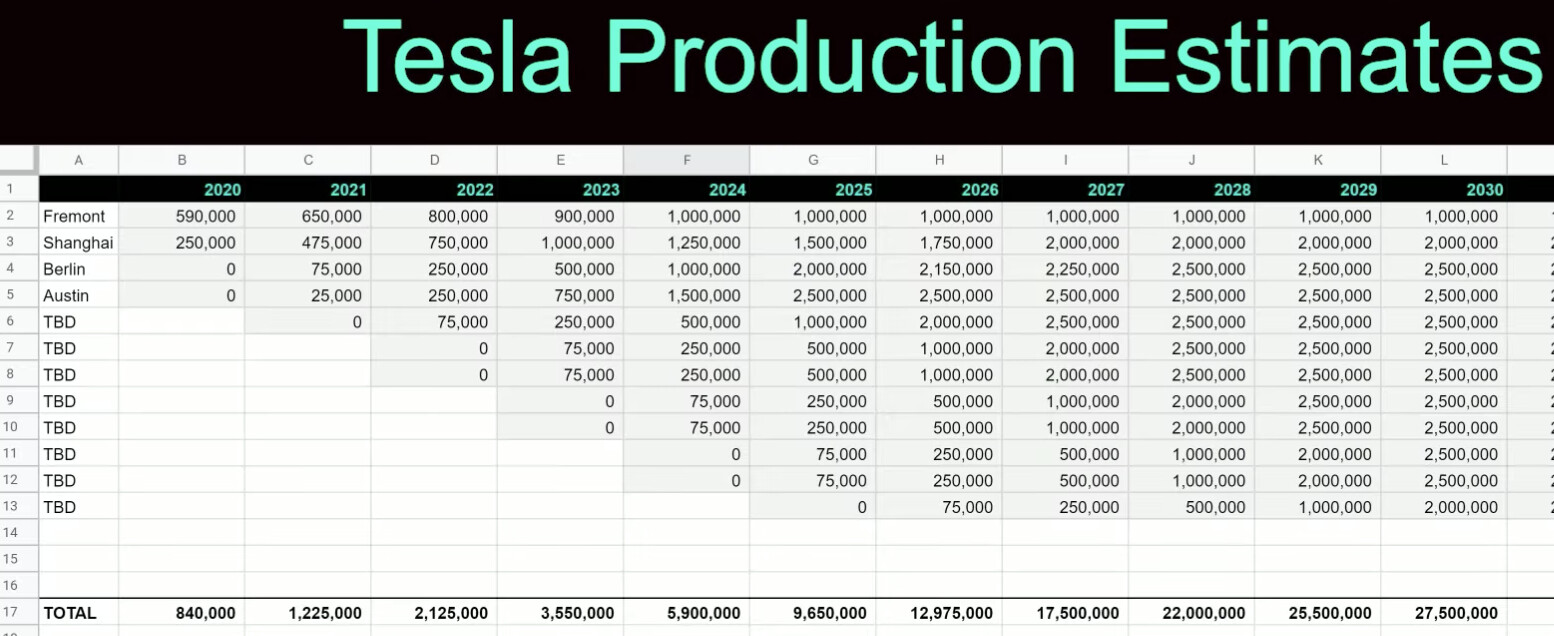Select column header B
Viewport: 1554px width, 636px height.
[x=181, y=160]
